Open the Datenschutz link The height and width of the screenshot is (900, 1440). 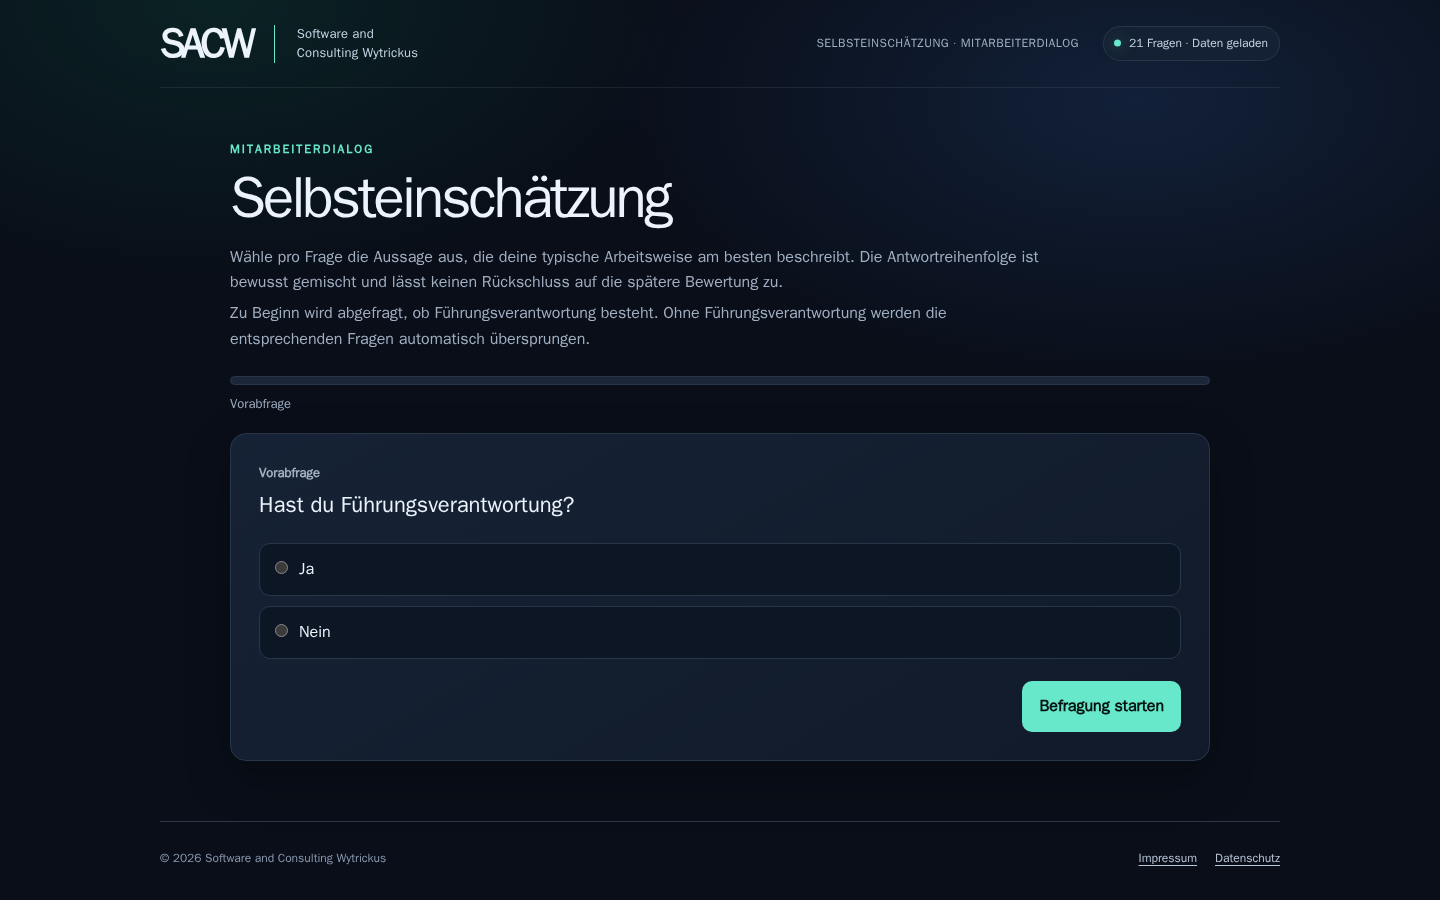(x=1247, y=858)
